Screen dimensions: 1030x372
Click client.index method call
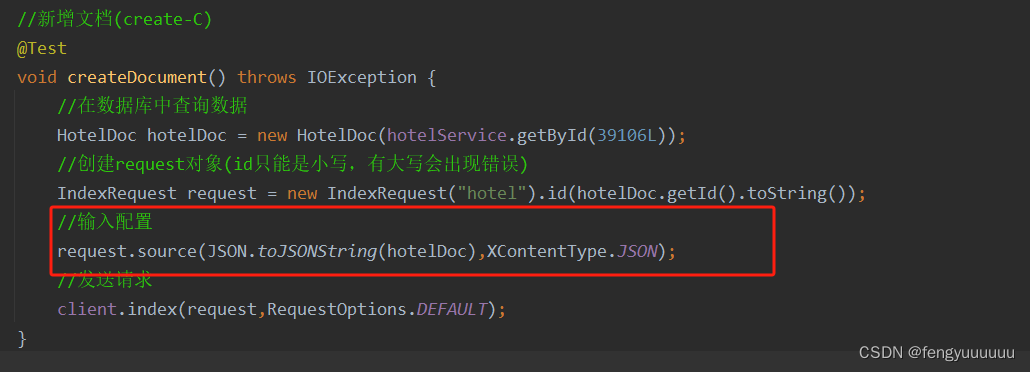click(117, 309)
